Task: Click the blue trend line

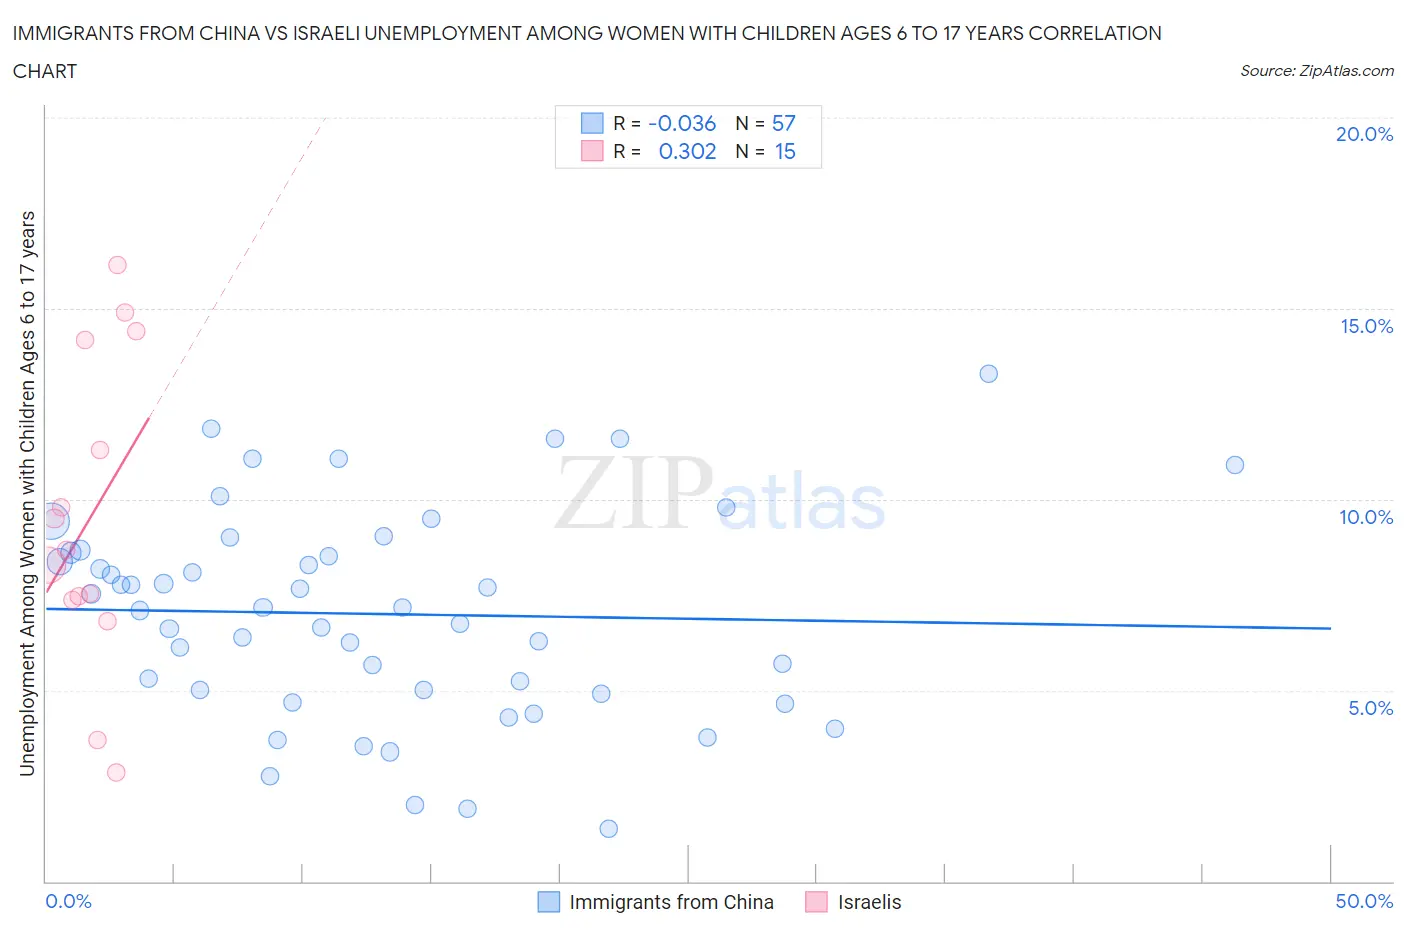Action: click(688, 618)
